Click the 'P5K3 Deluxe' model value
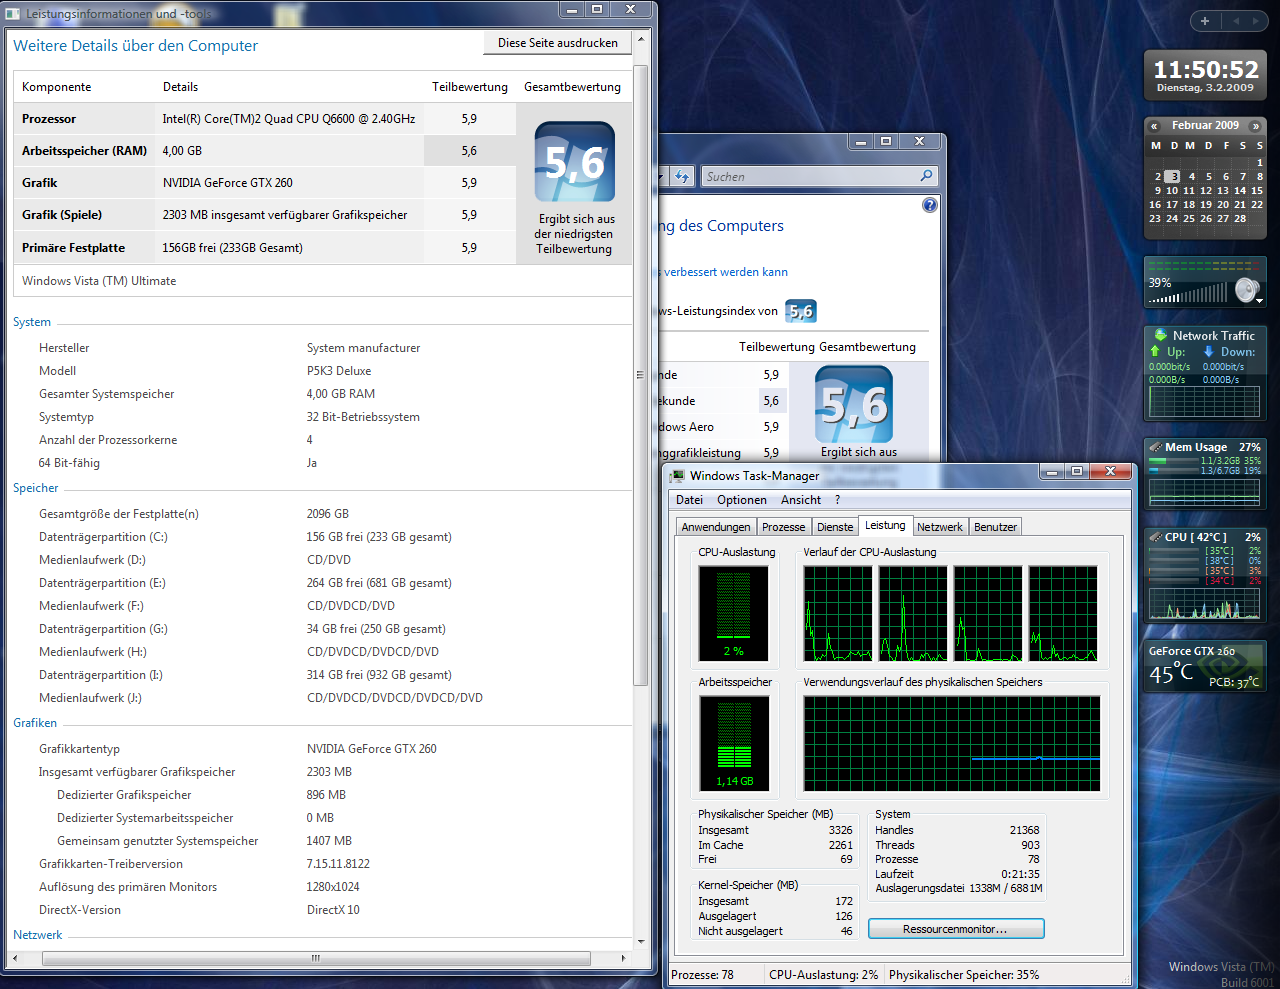This screenshot has height=989, width=1280. pos(339,371)
